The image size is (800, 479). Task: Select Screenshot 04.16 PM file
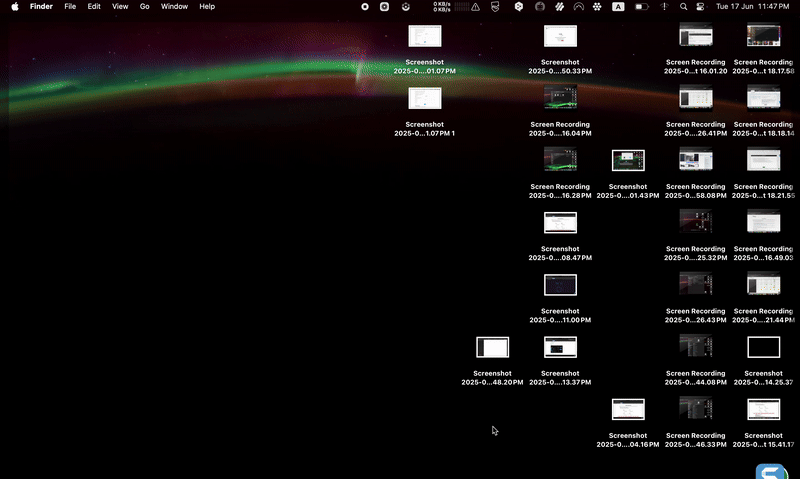coord(628,422)
